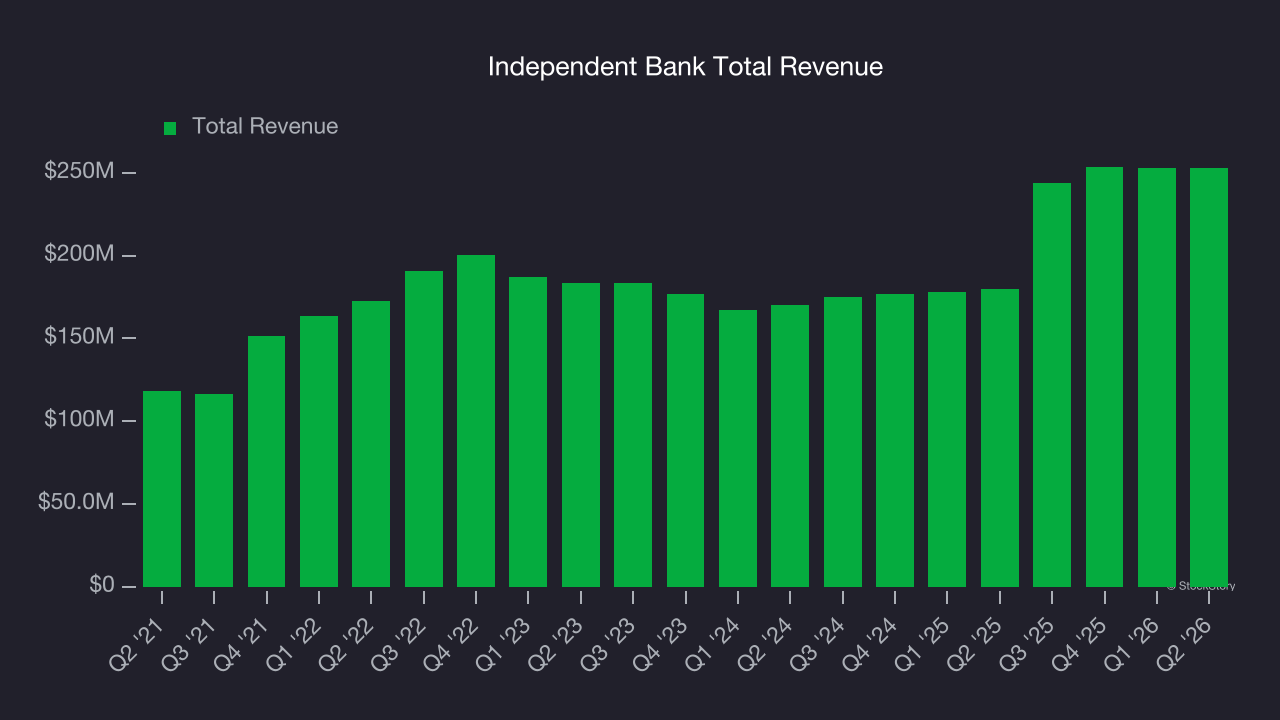The image size is (1280, 720).
Task: Select the Q3 '21 revenue bar
Action: (x=214, y=490)
